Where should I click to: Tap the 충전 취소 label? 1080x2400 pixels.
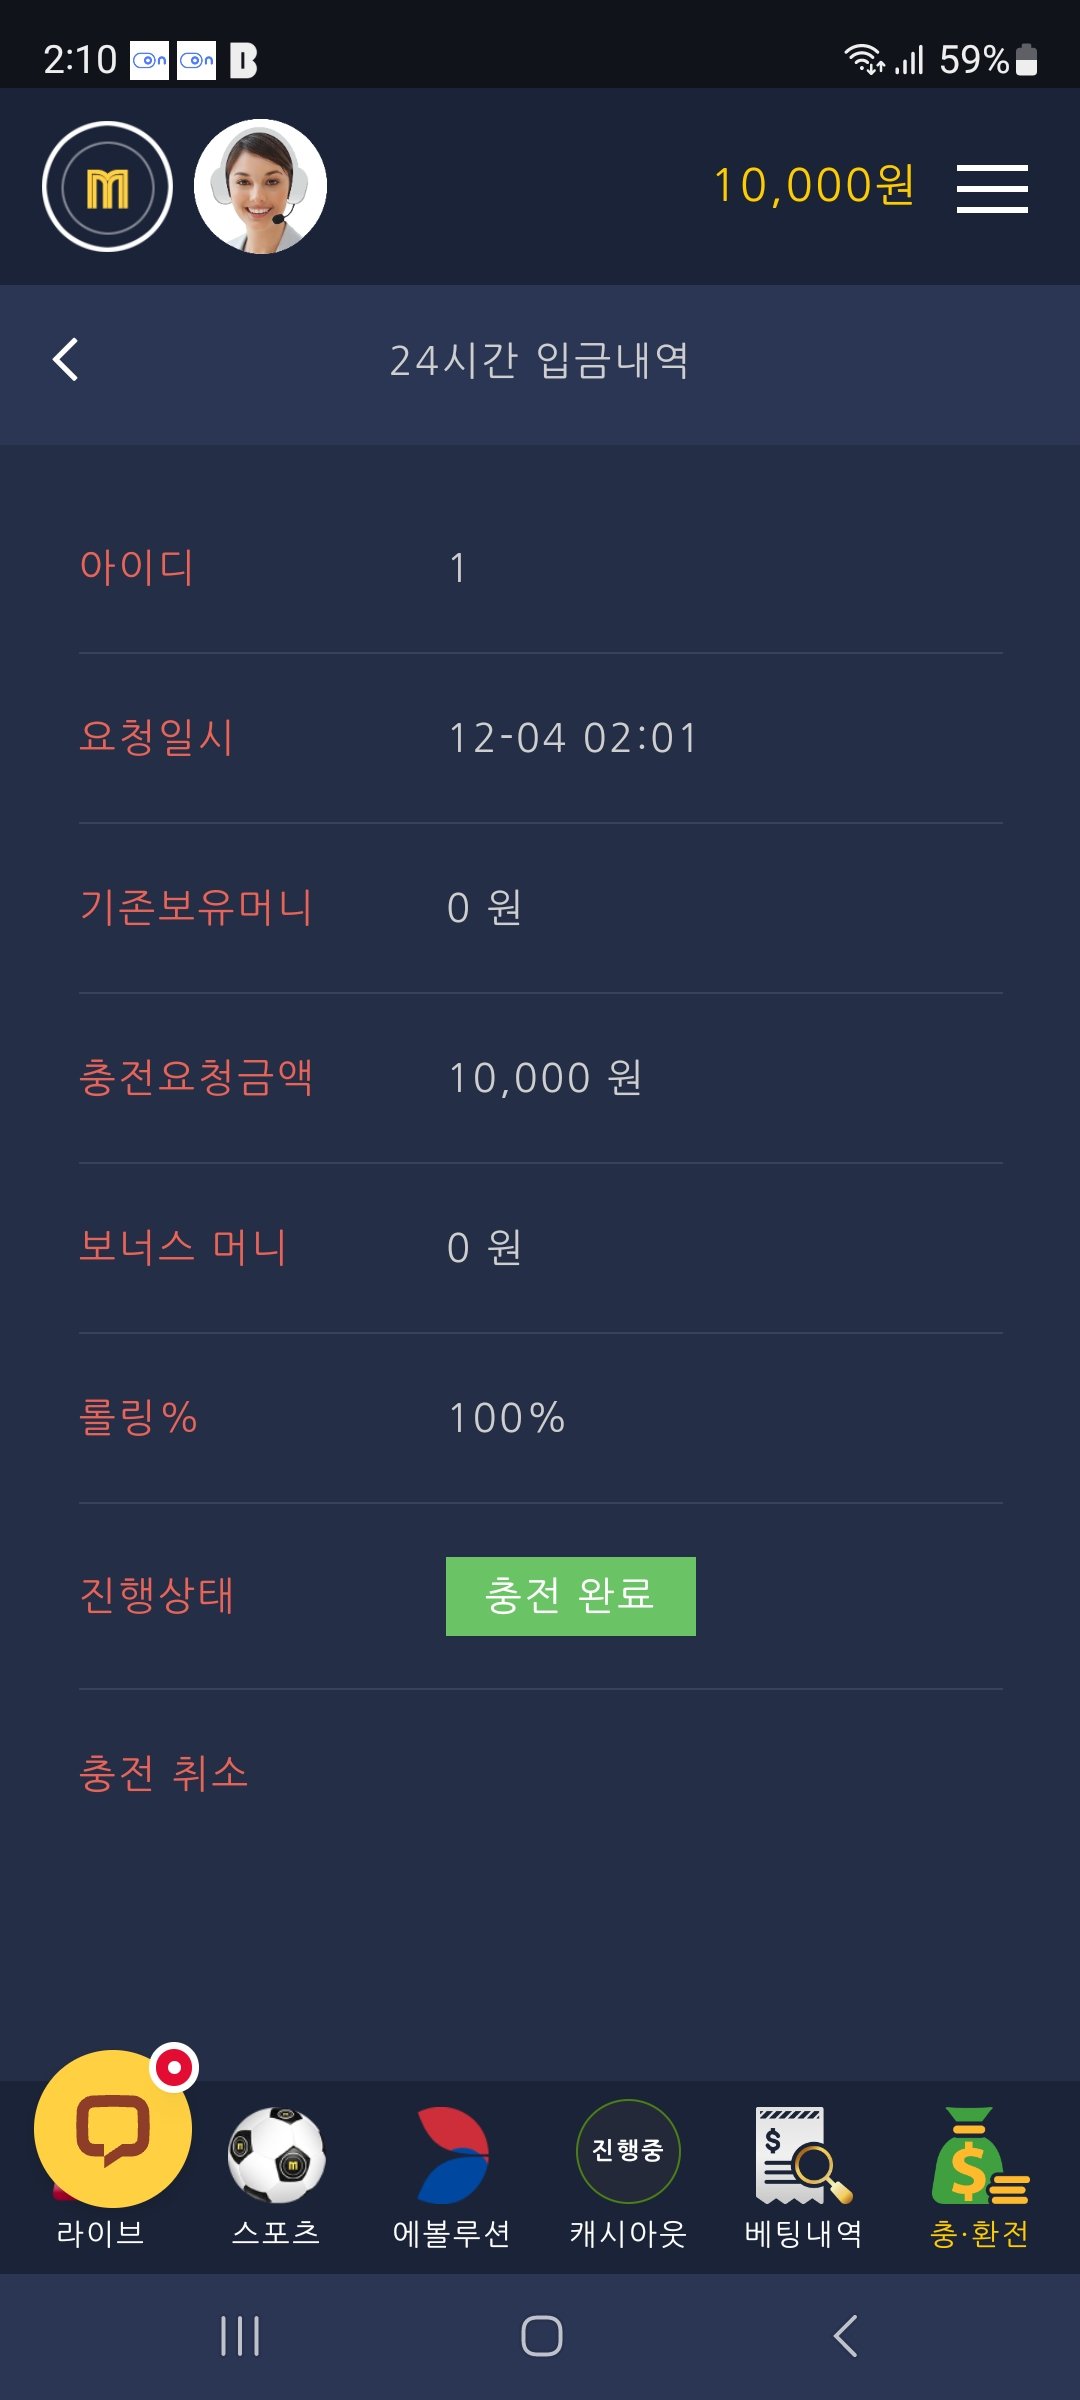[164, 1773]
